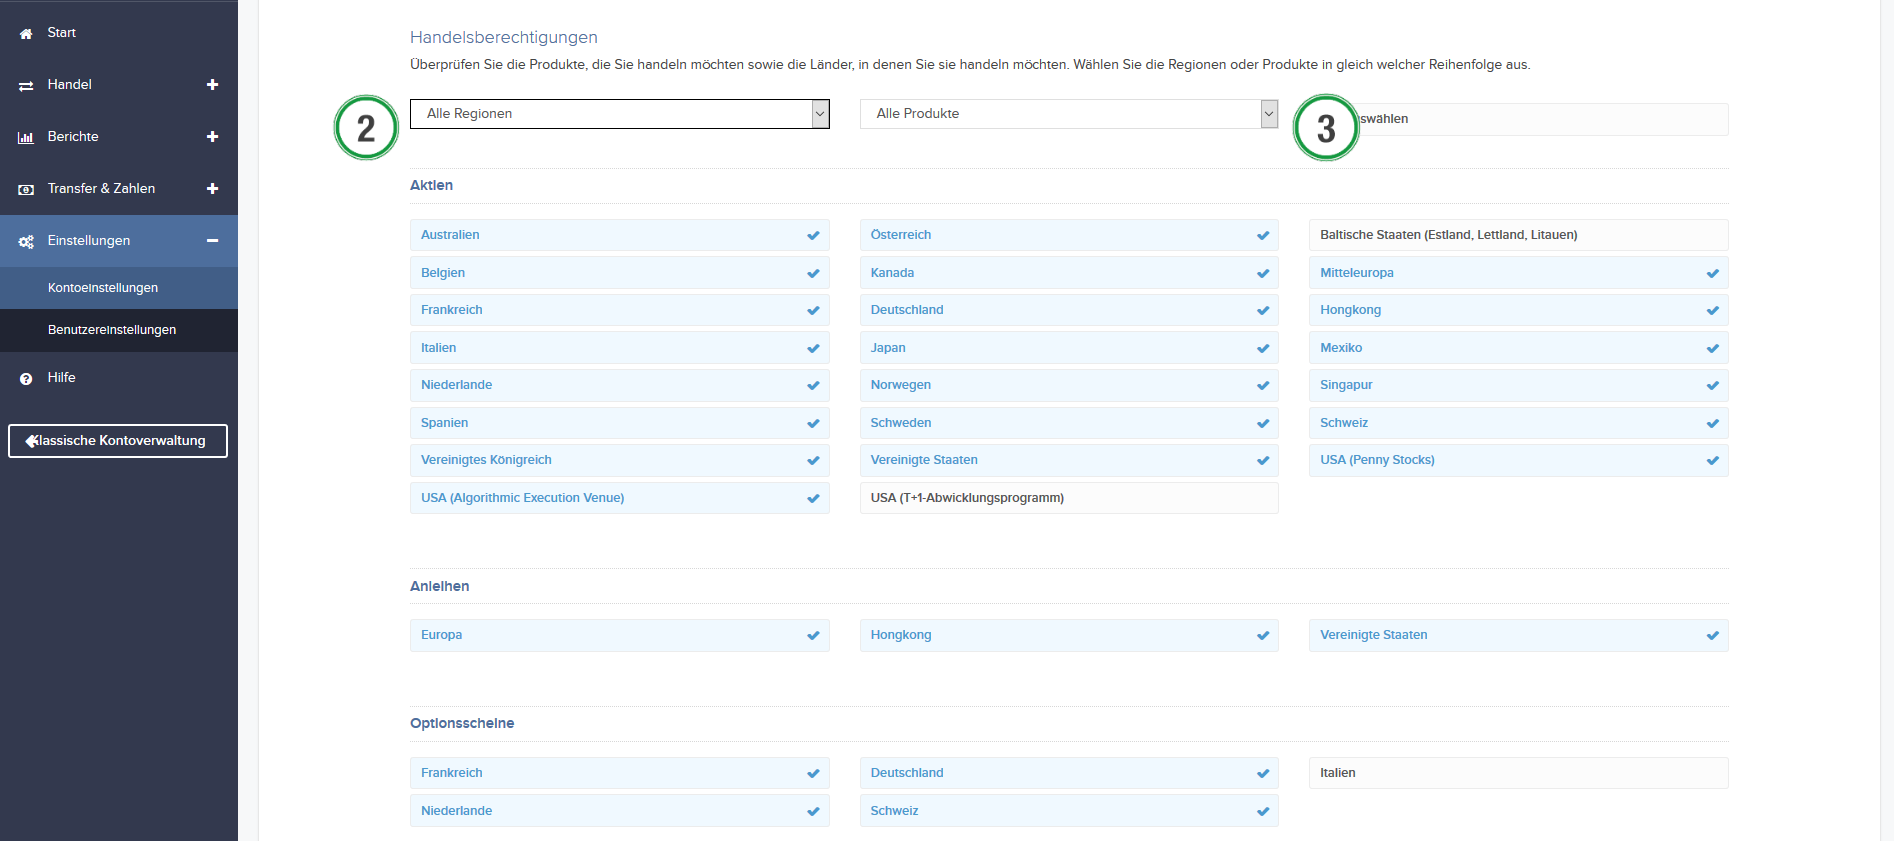Click the Alle Regionen dropdown arrow
Screen dimensions: 1894x841
point(820,114)
